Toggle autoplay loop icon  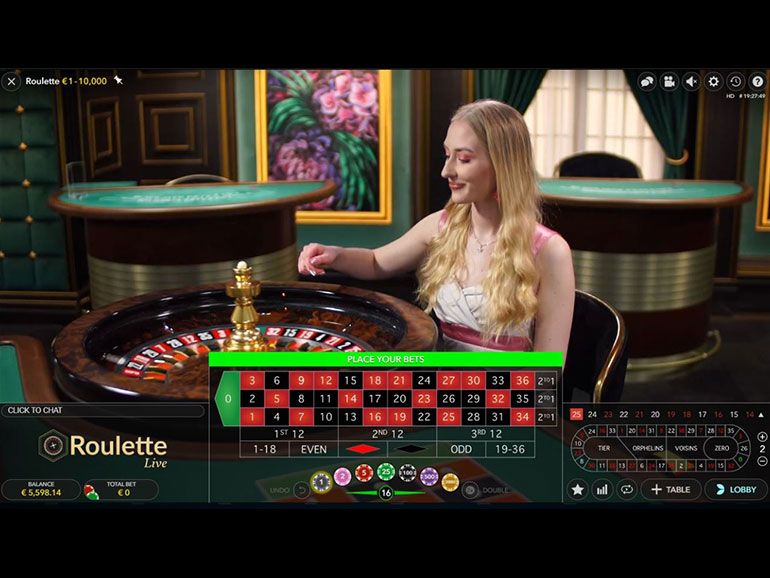[627, 489]
